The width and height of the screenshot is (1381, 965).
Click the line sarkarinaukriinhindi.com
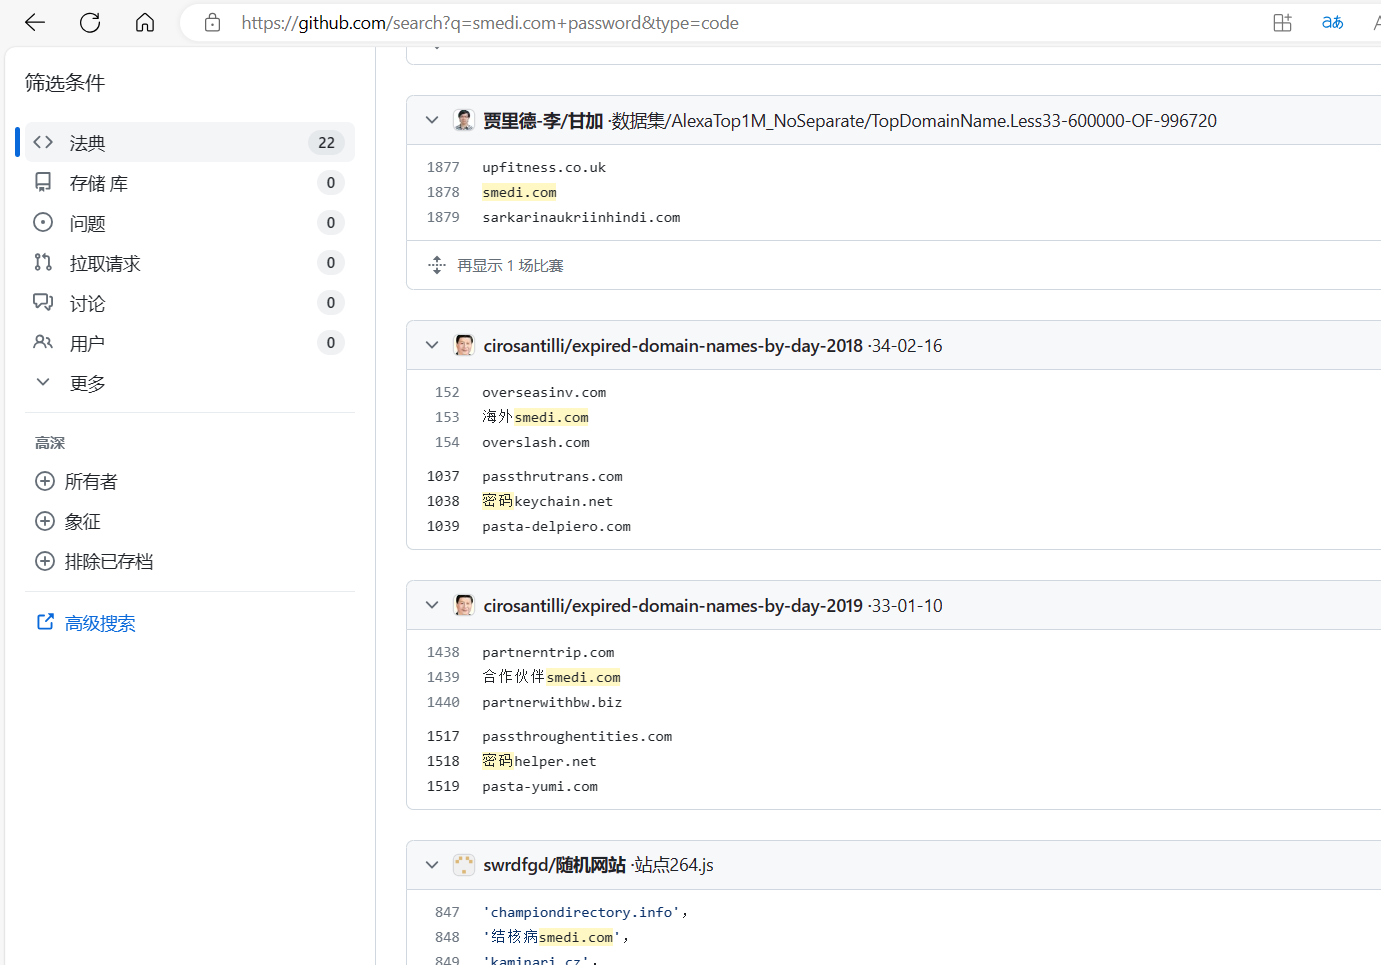tap(581, 217)
